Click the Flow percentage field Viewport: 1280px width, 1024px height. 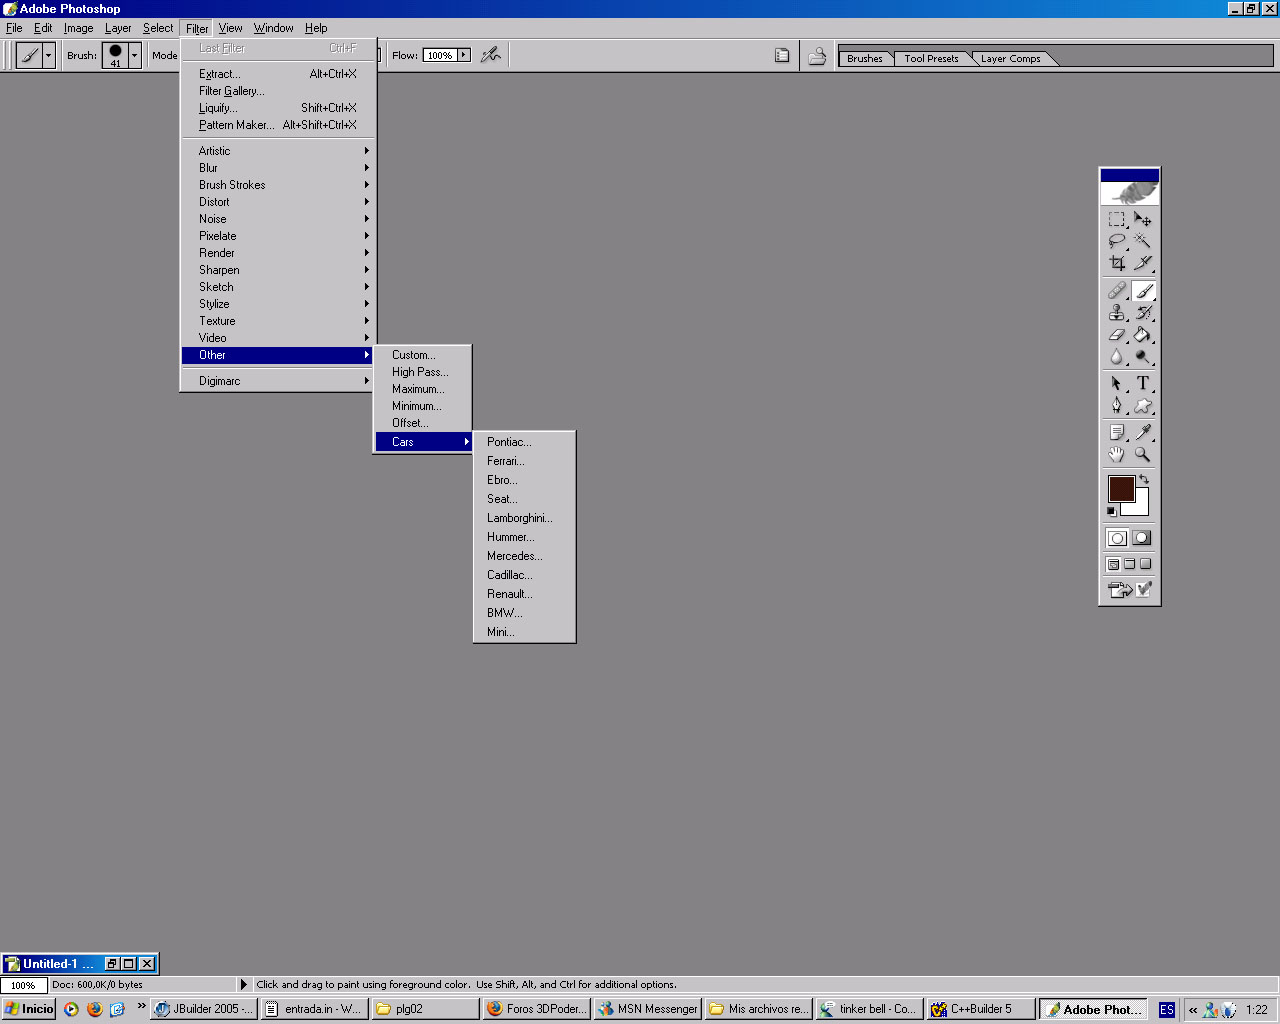[440, 55]
